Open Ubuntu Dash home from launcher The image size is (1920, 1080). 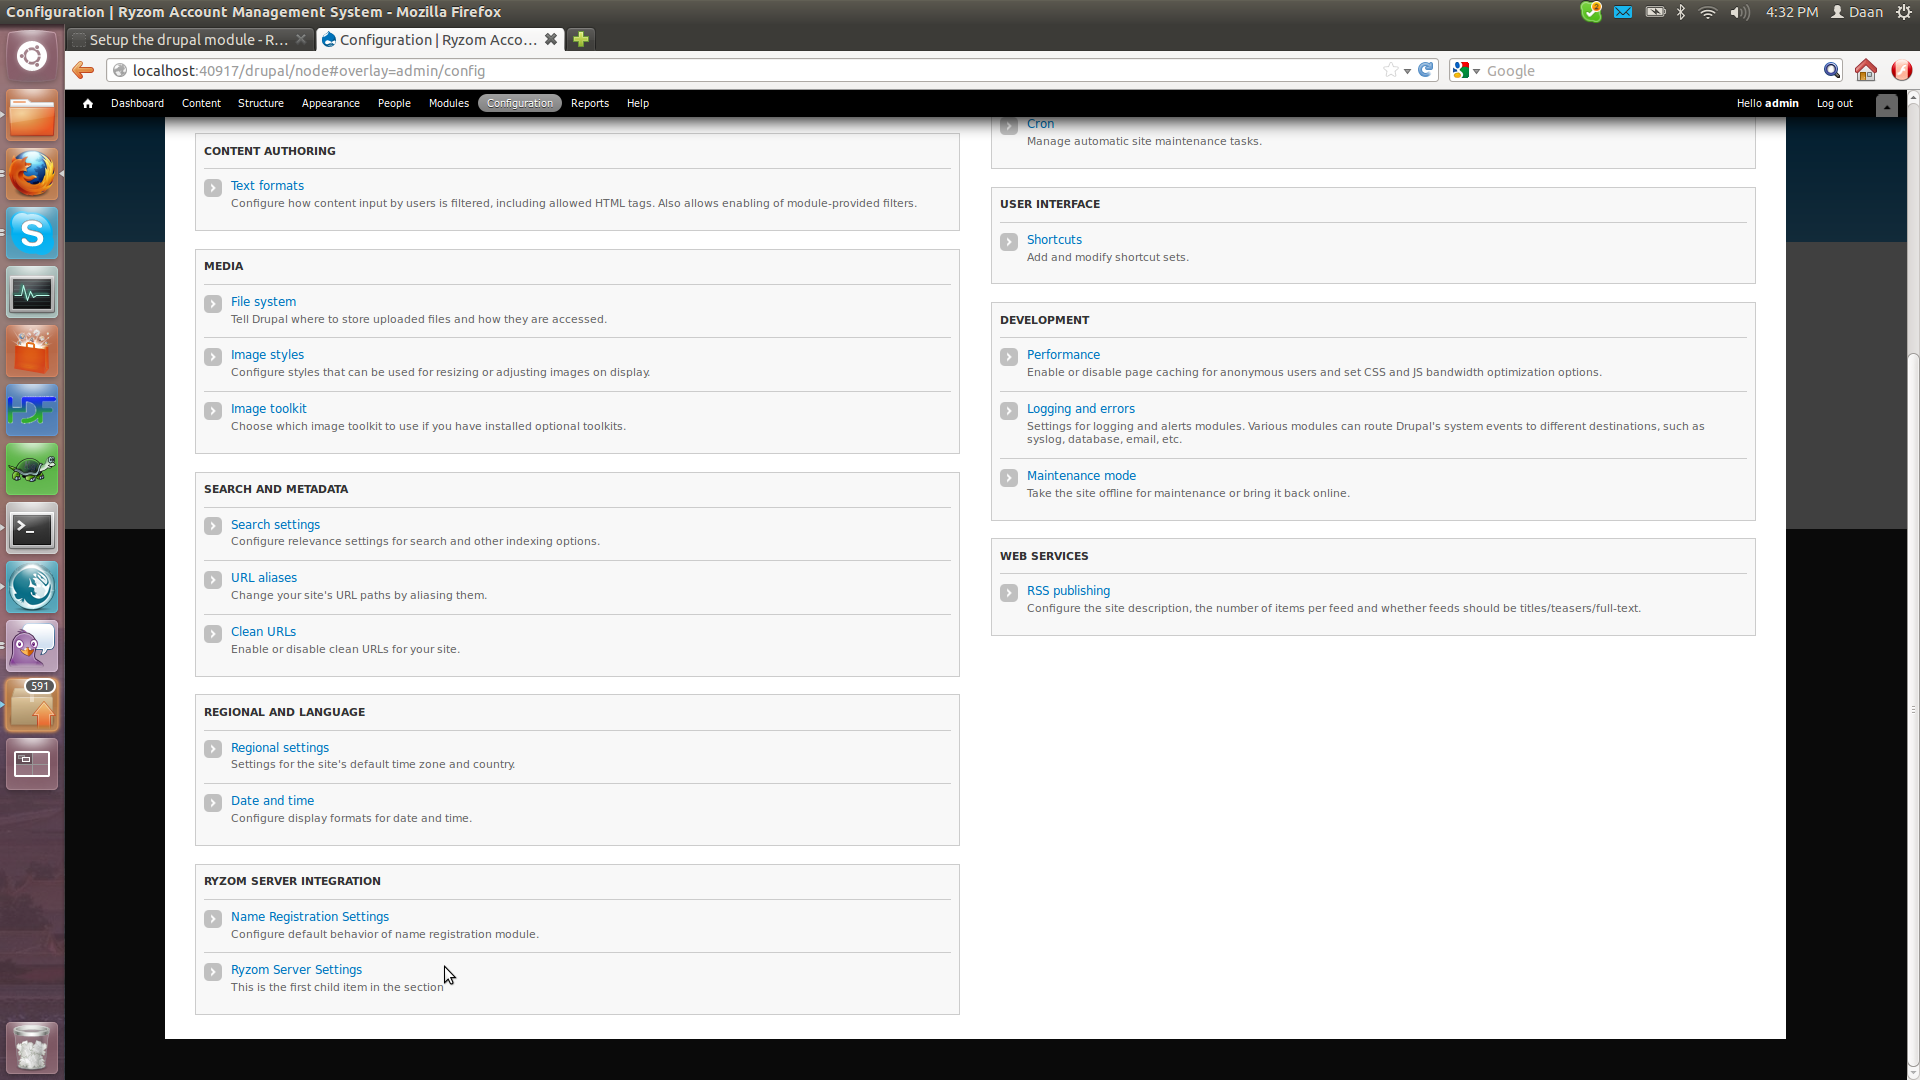click(32, 56)
